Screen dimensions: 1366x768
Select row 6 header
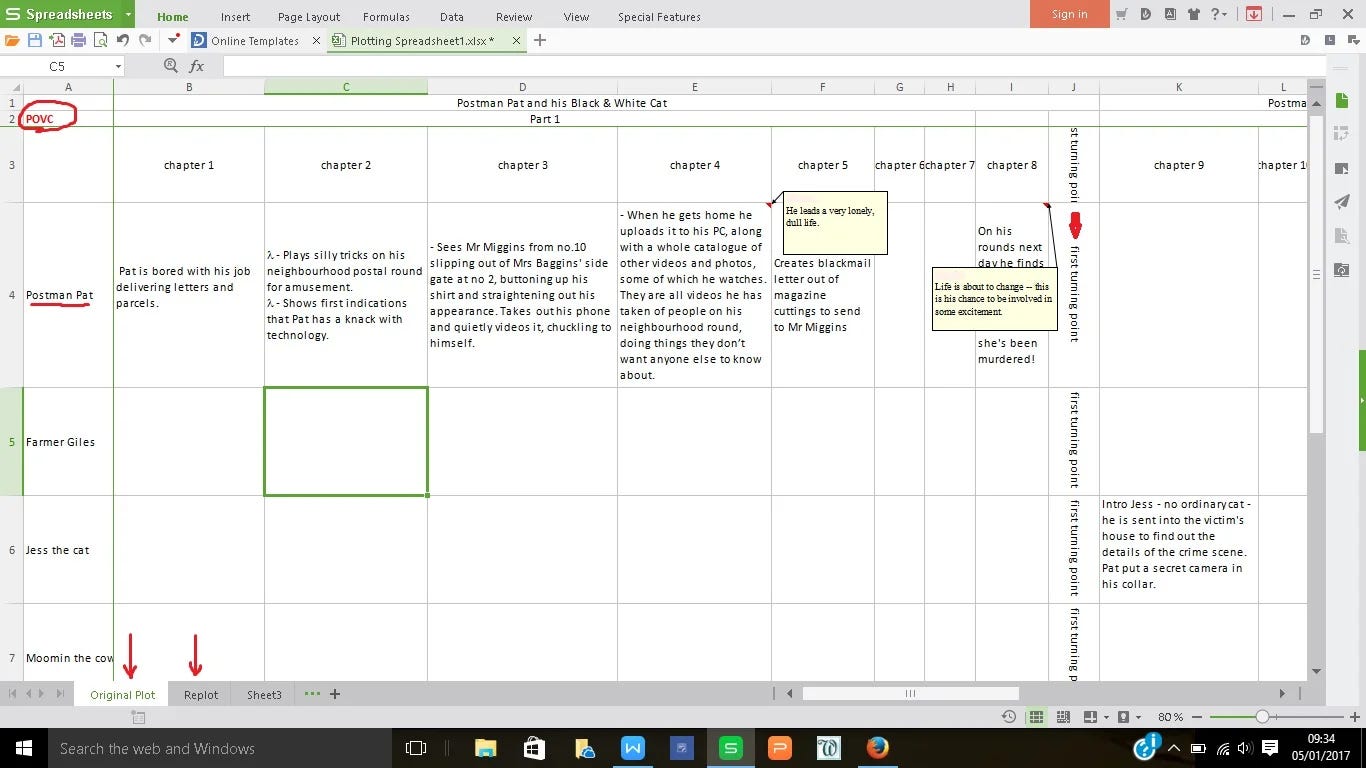click(12, 550)
